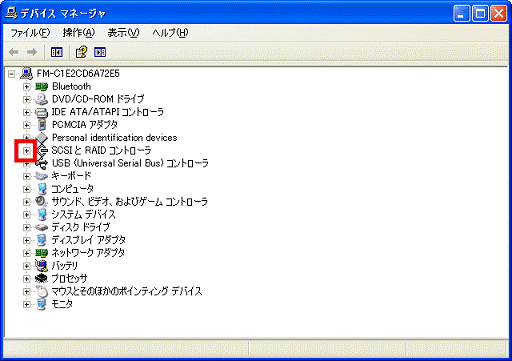This screenshot has height=361, width=512.
Task: Expand the Bluetooth category
Action: pos(27,87)
